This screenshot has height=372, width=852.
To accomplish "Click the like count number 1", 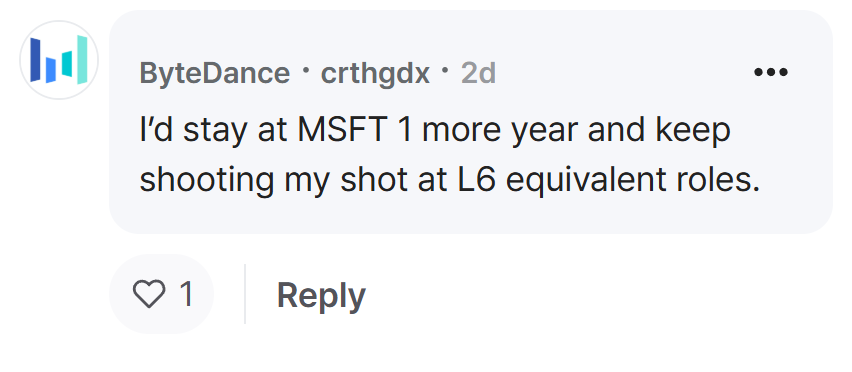I will (x=186, y=294).
